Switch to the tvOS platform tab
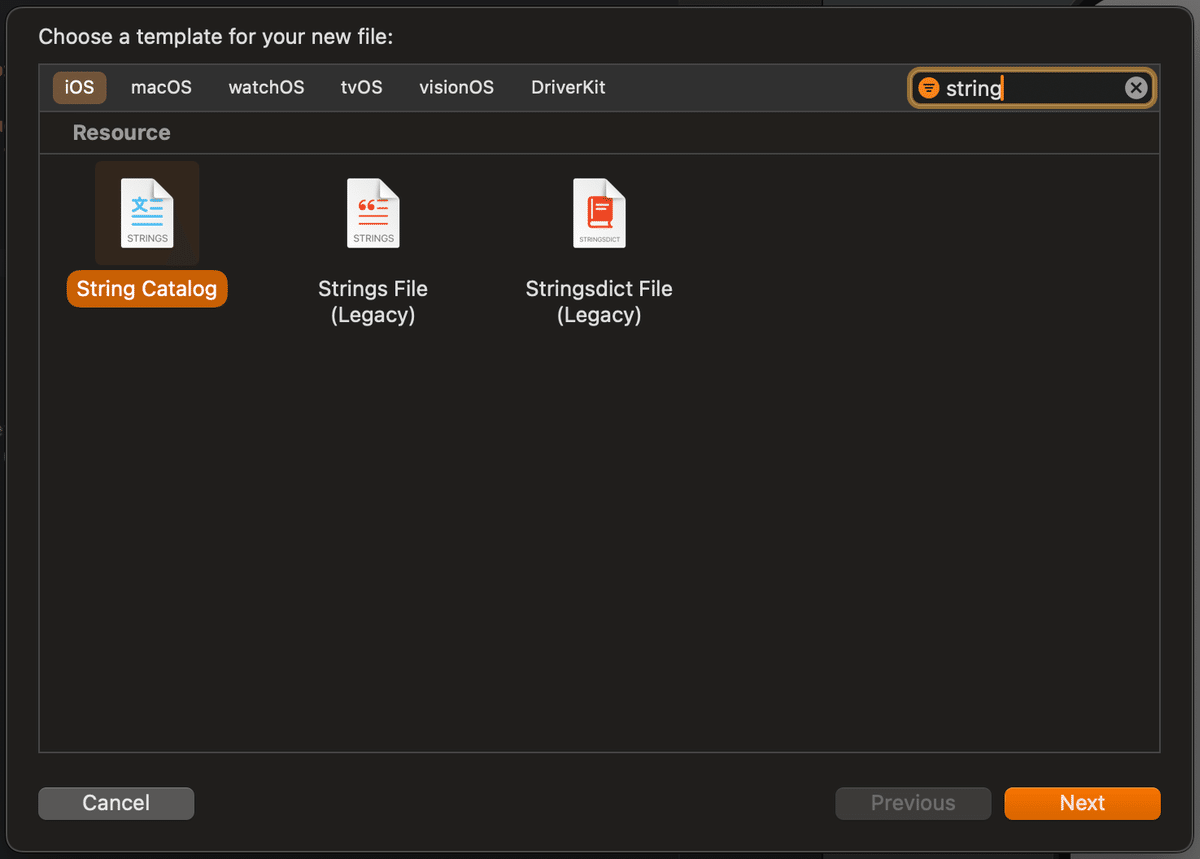 [x=361, y=87]
